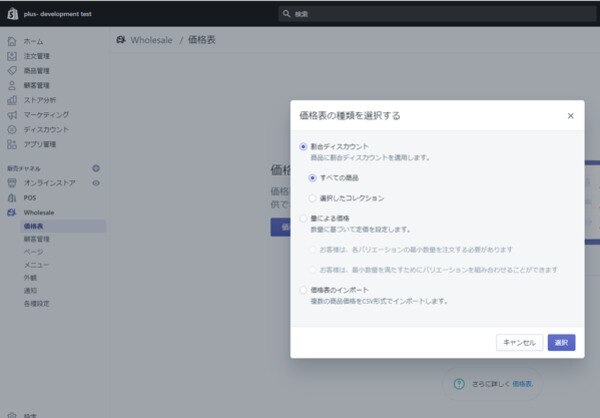
Task: Click the ディスカウント discount icon
Action: 12,129
